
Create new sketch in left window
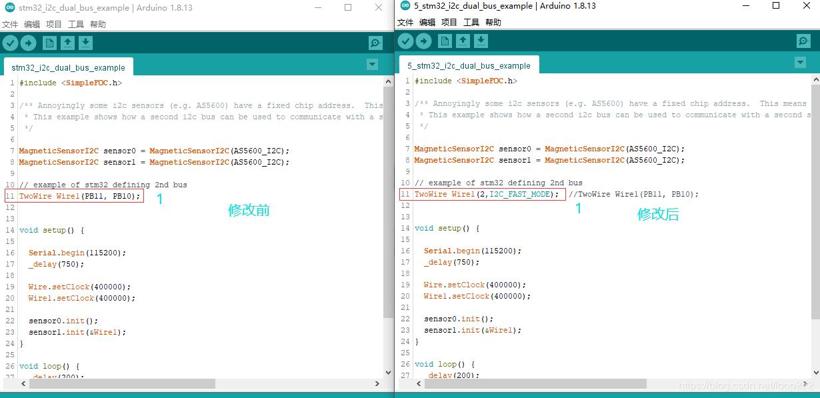tap(50, 43)
